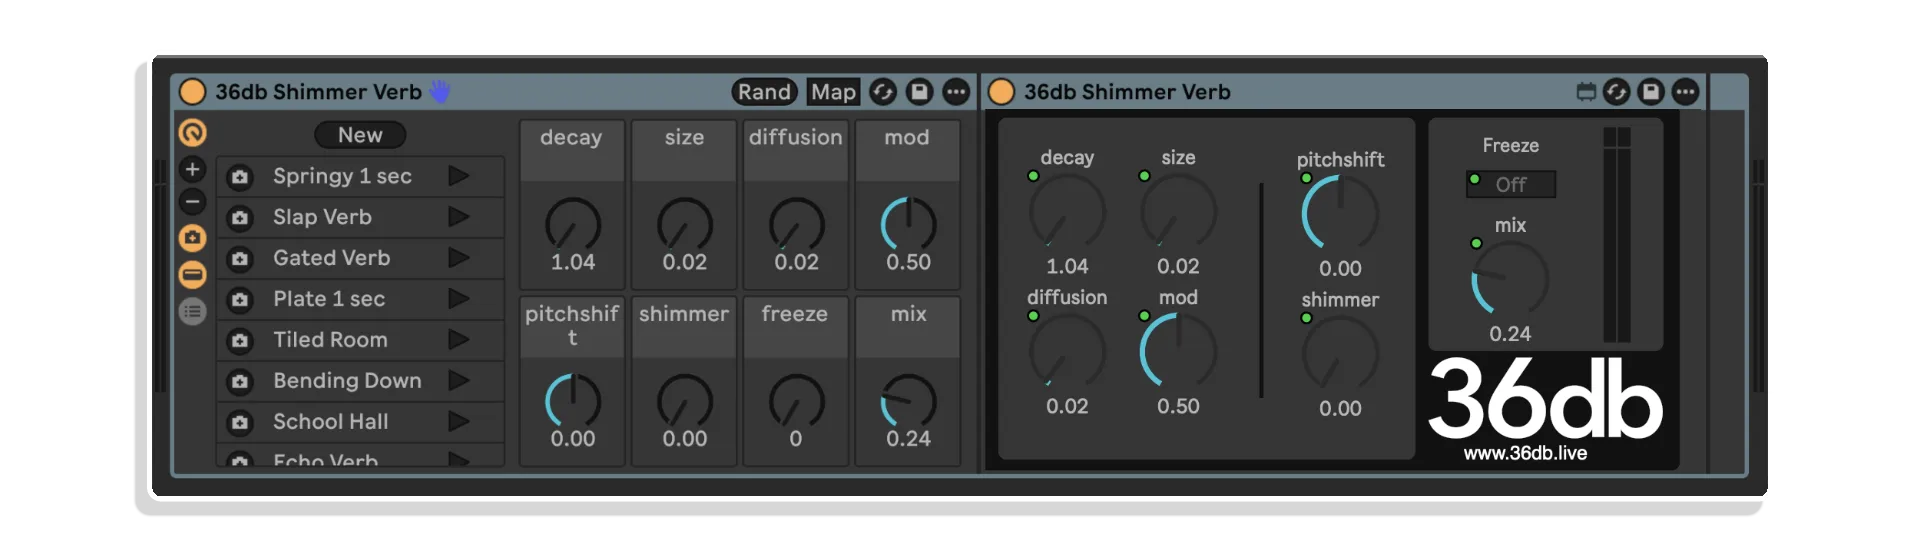Click the device hot-swap preset icon

point(1616,92)
